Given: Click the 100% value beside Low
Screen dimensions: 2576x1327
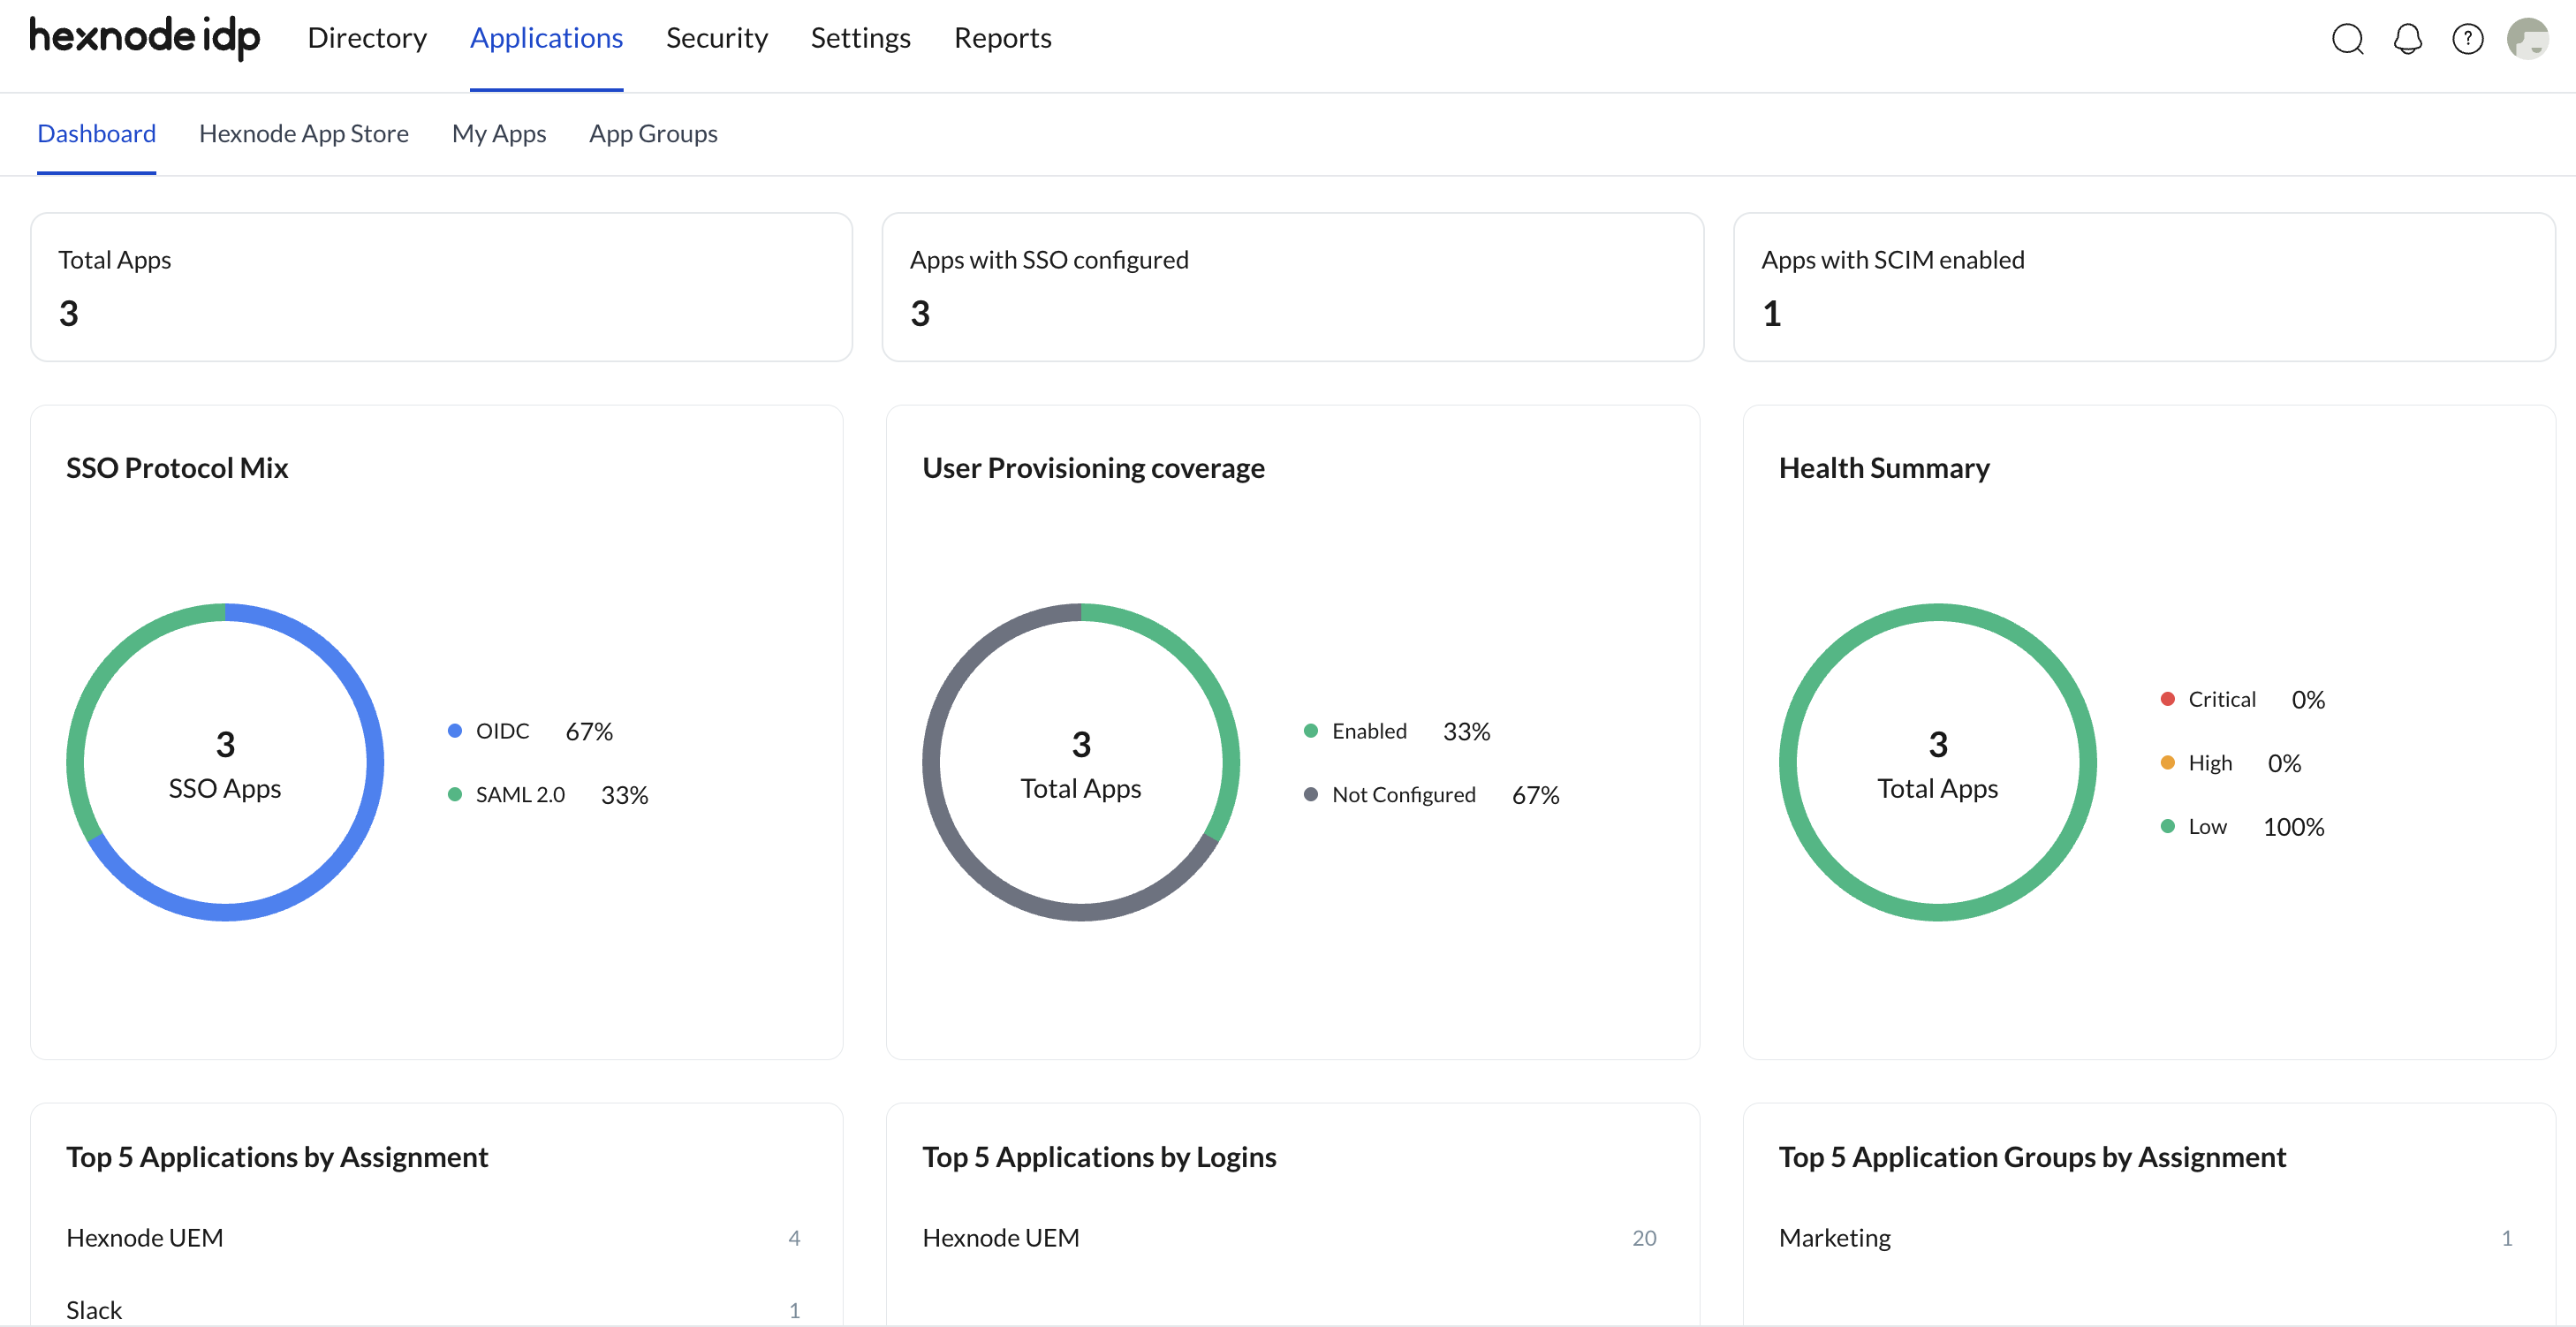Looking at the screenshot, I should coord(2293,827).
